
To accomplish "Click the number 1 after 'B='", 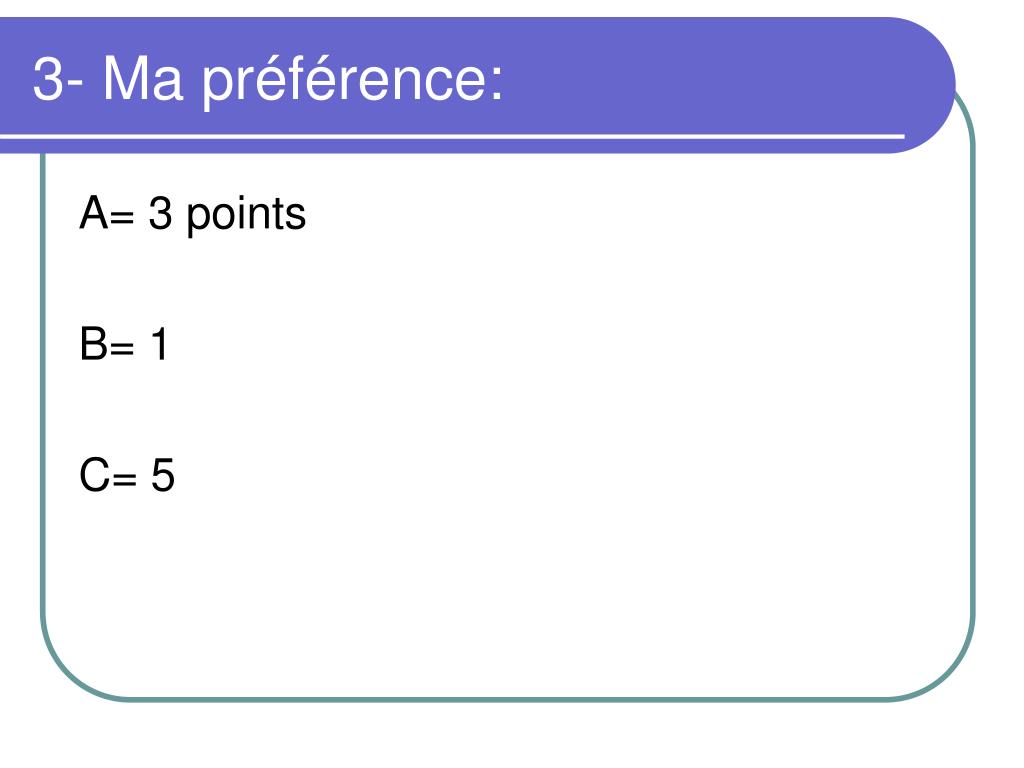I will [x=160, y=344].
